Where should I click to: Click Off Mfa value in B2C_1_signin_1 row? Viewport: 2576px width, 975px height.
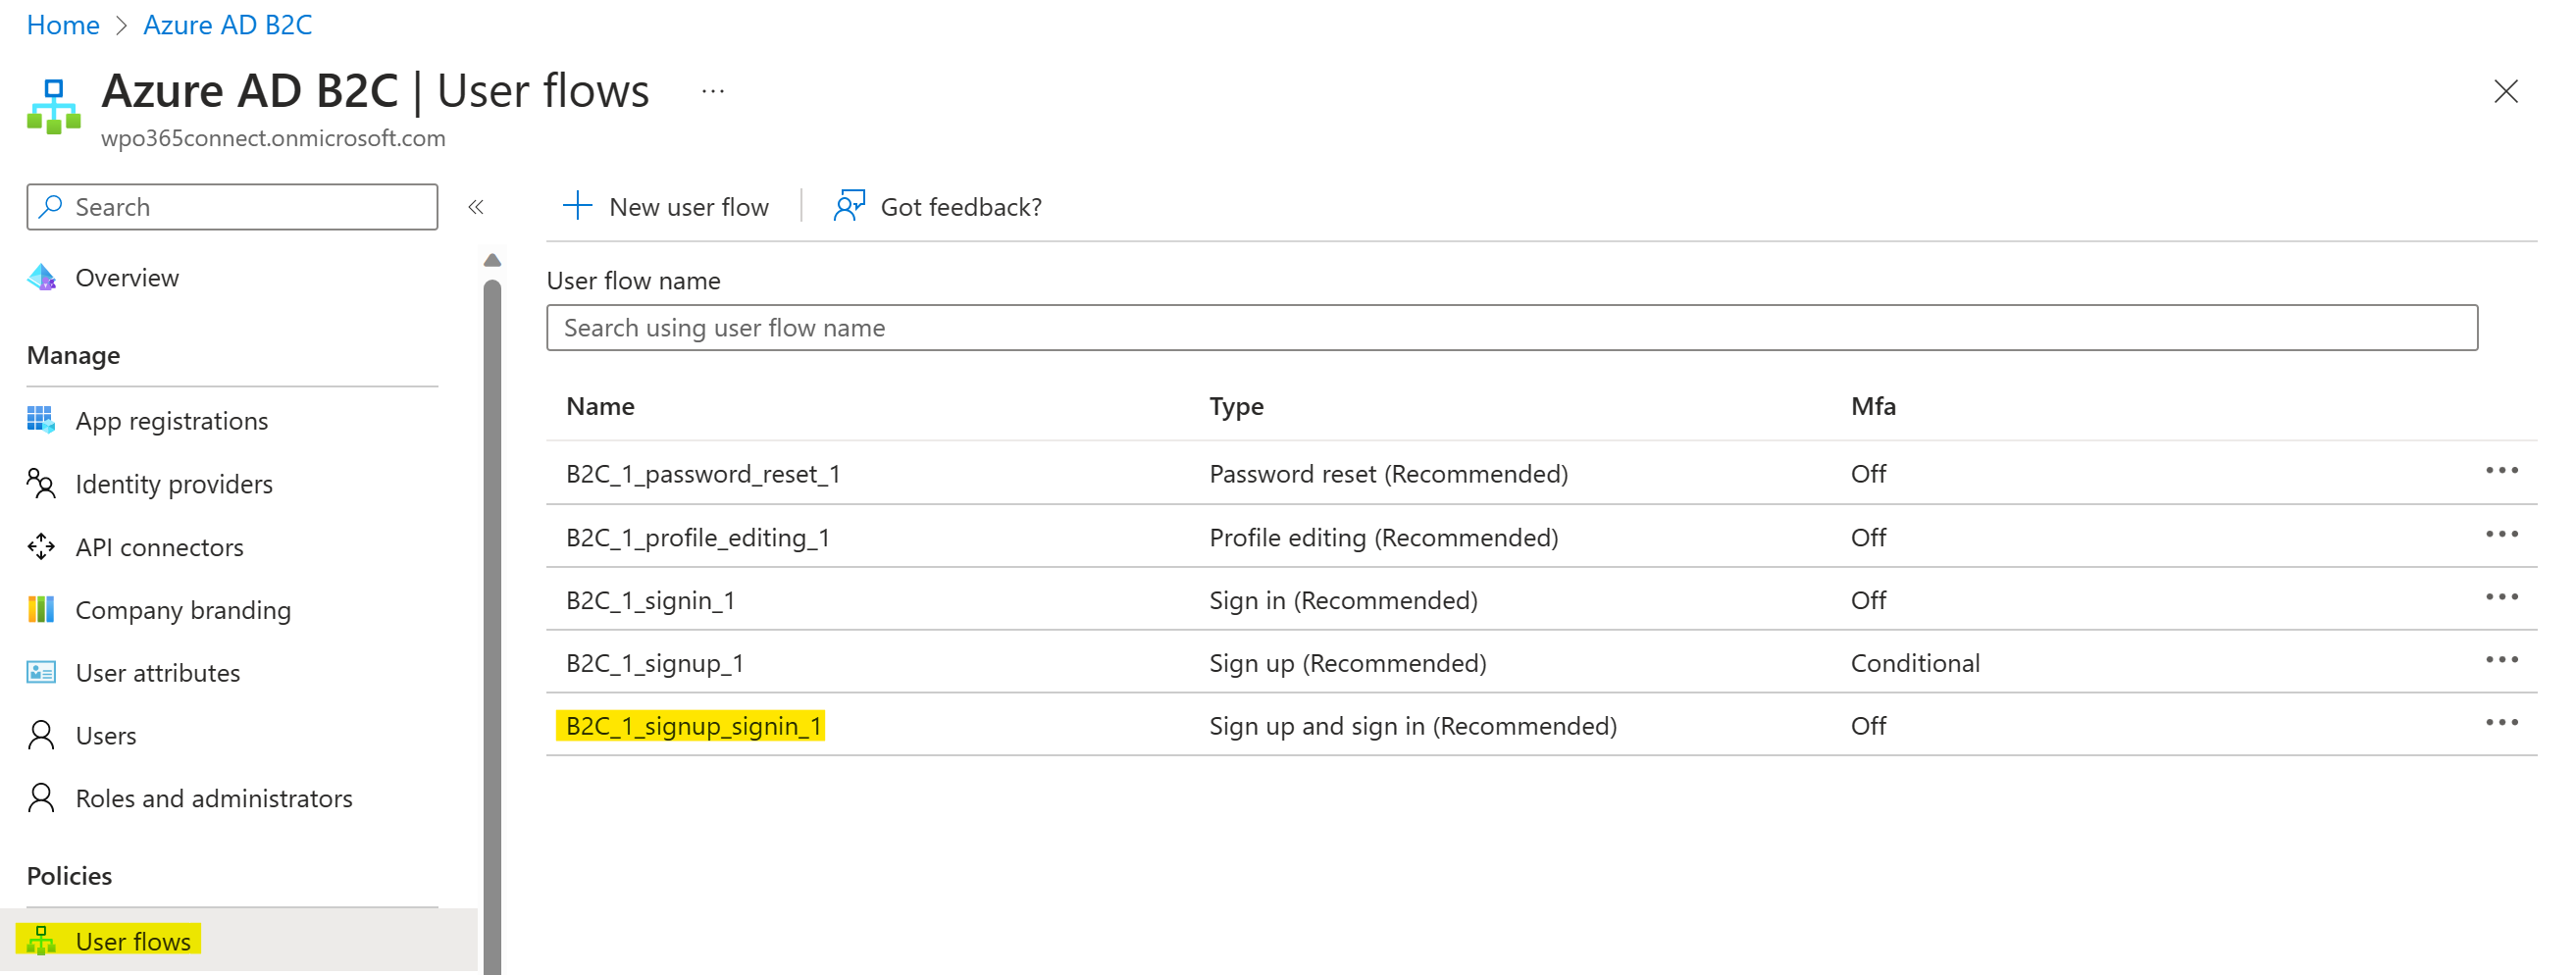(x=1868, y=600)
